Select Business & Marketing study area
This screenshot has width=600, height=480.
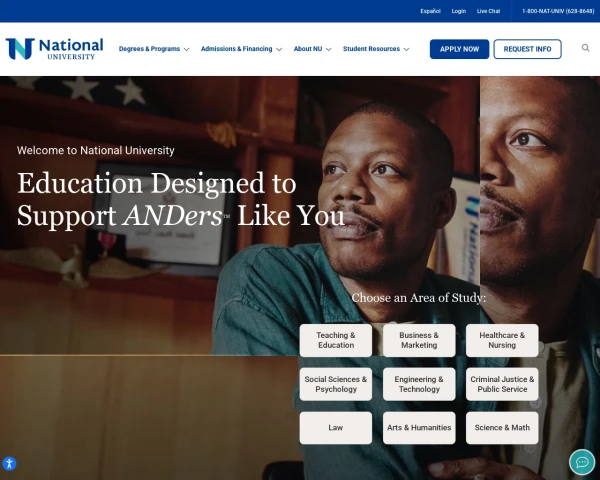coord(419,340)
